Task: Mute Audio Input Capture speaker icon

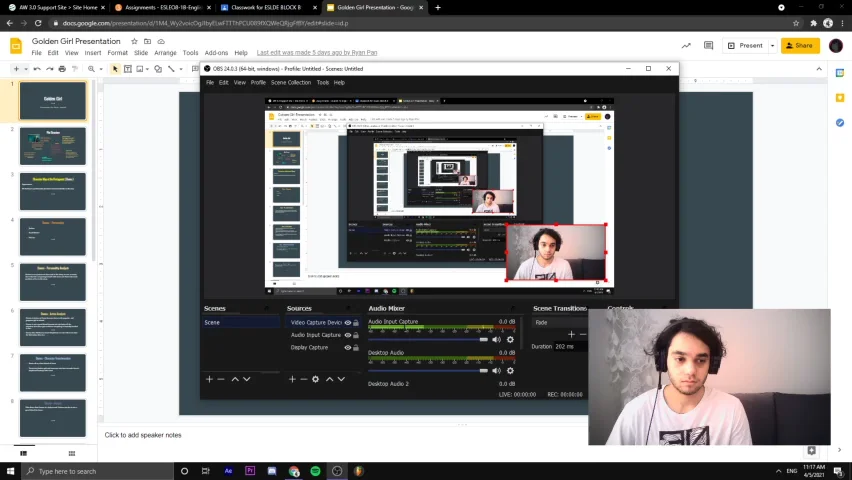Action: click(x=496, y=339)
